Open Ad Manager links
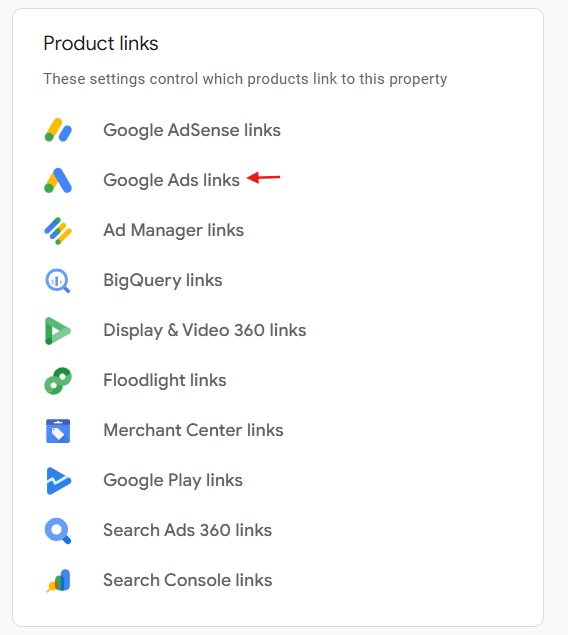The width and height of the screenshot is (568, 635). coord(174,230)
